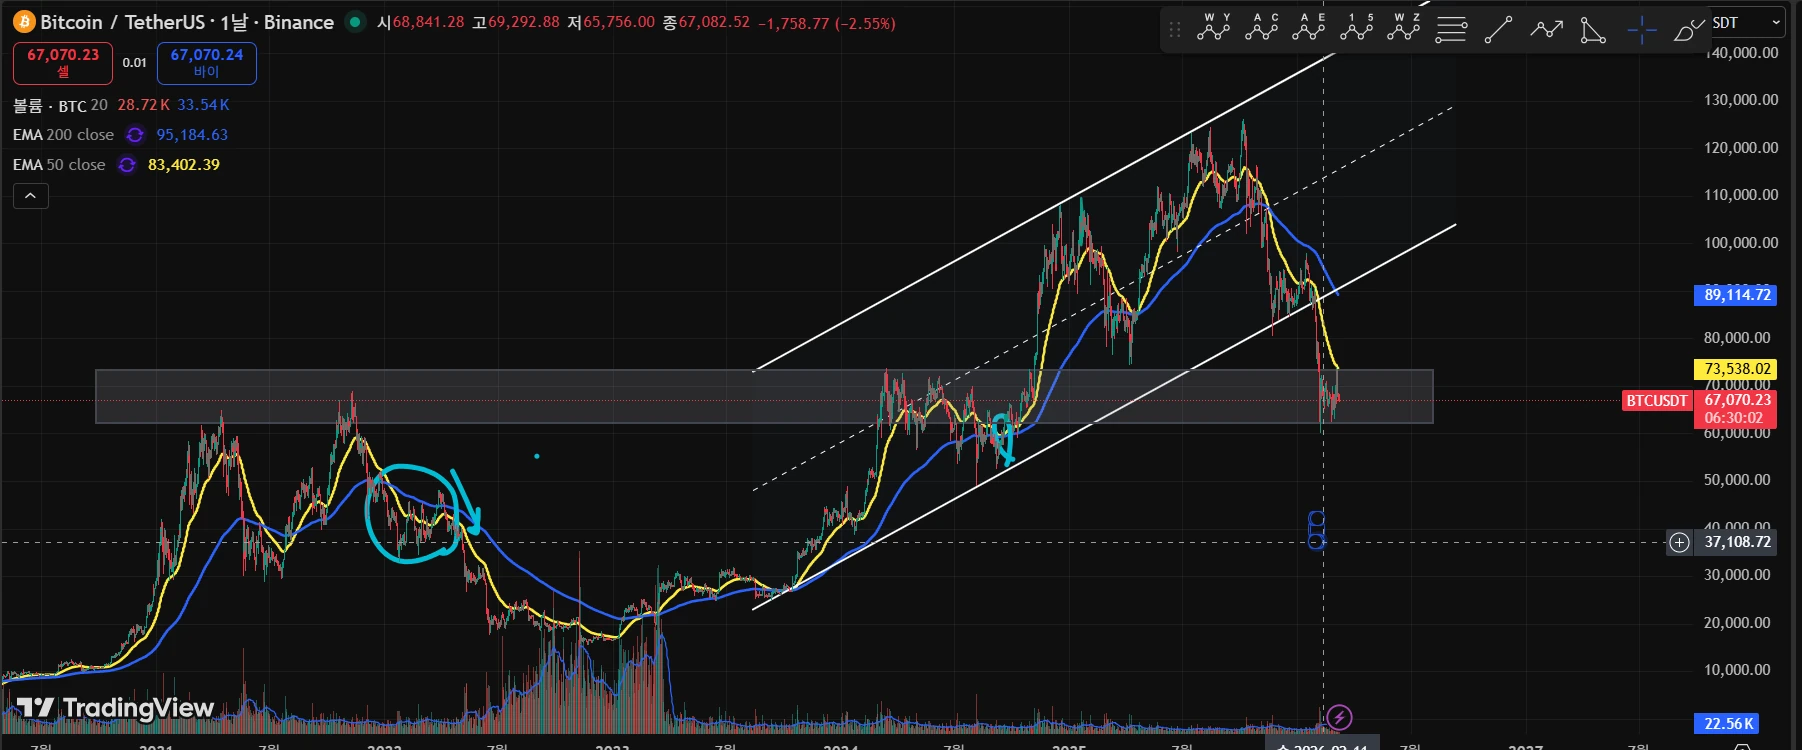1802x750 pixels.
Task: Click the plus button beside 37,108.72 price
Action: [1679, 542]
